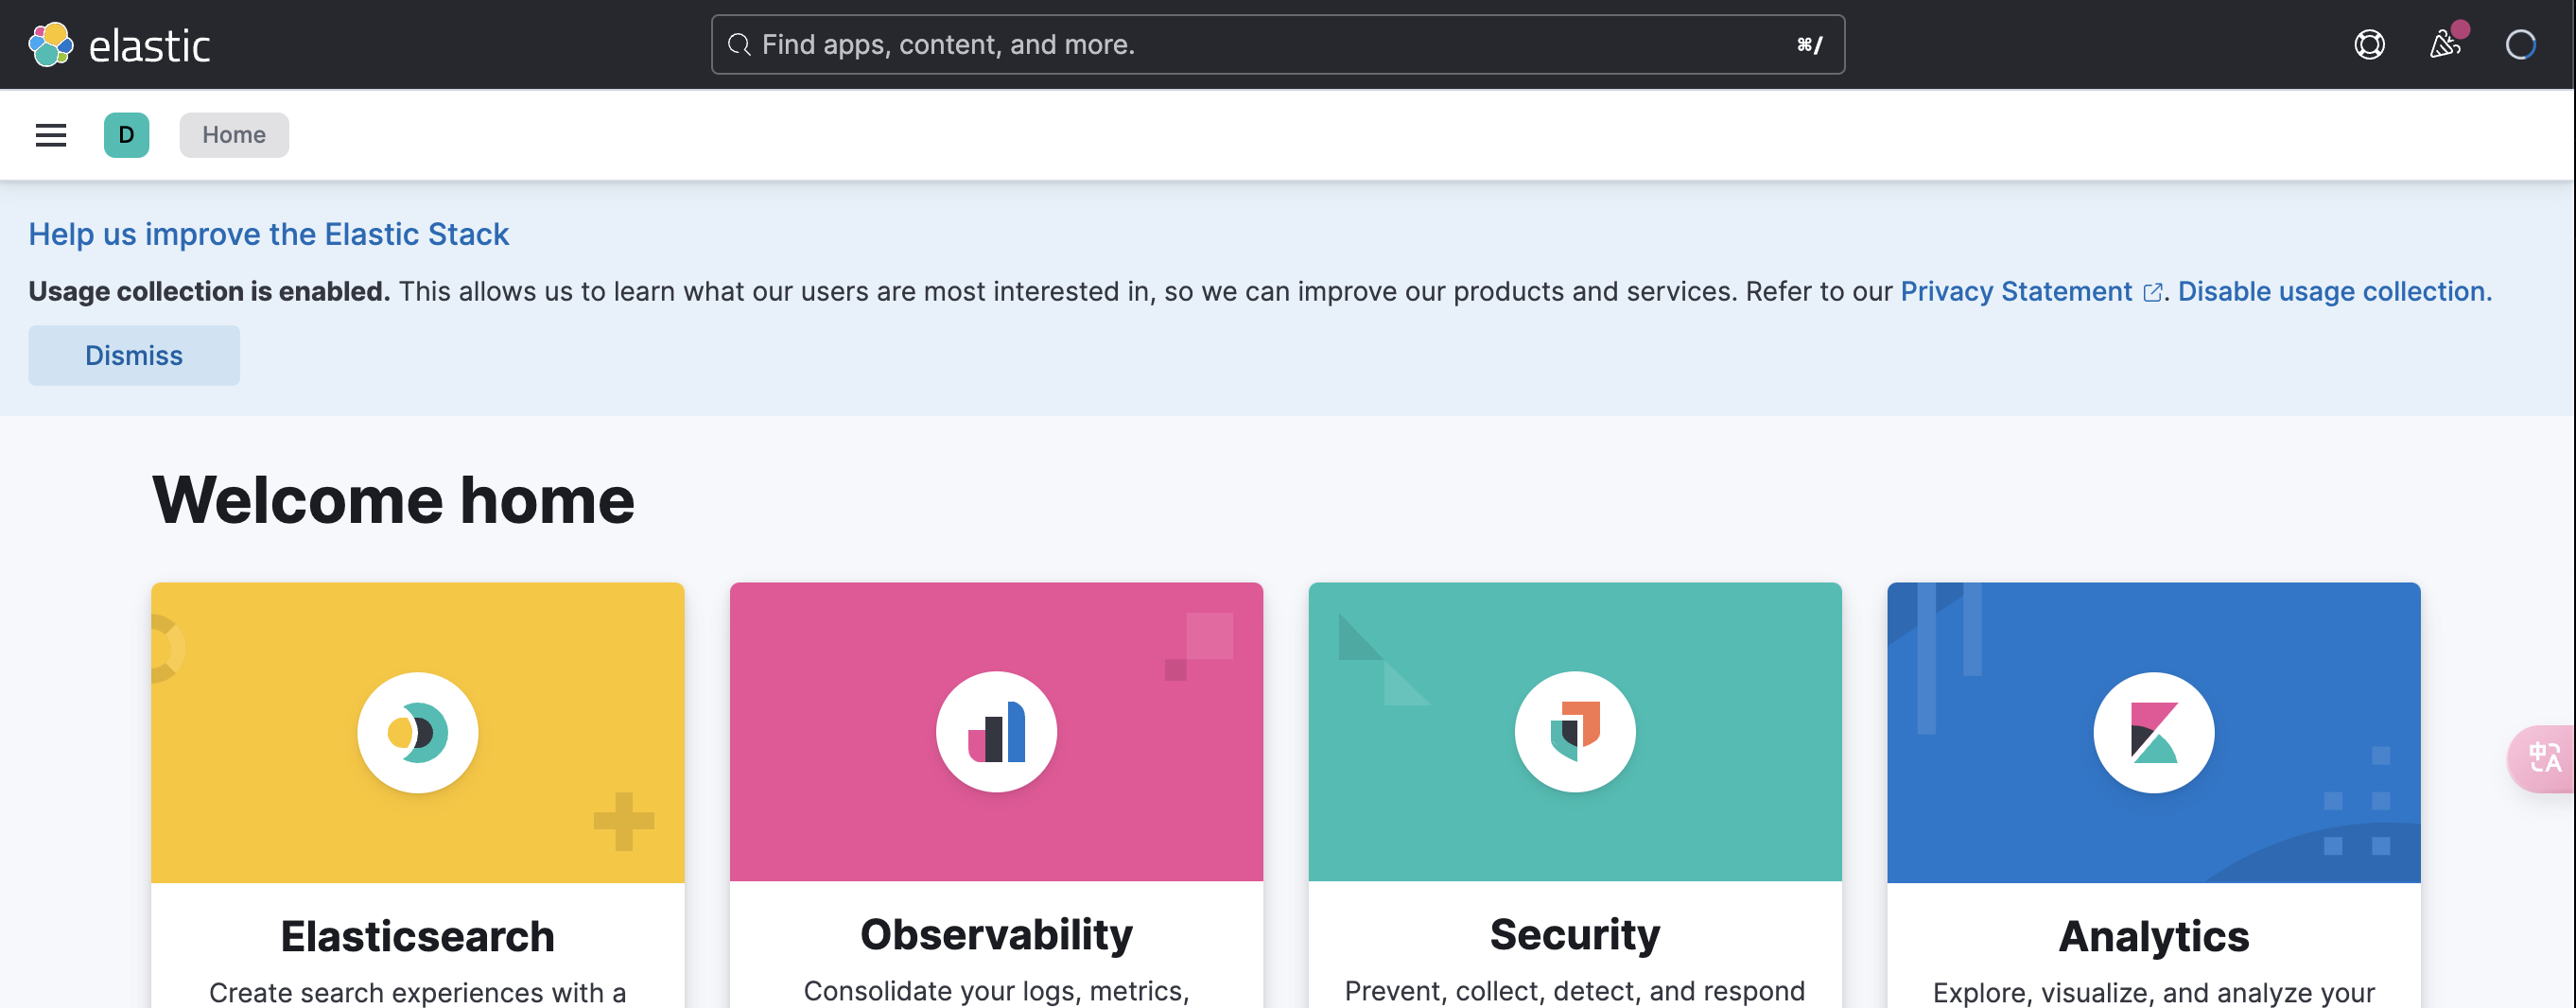Focus the Find apps search field
The image size is (2576, 1008).
tap(1278, 45)
